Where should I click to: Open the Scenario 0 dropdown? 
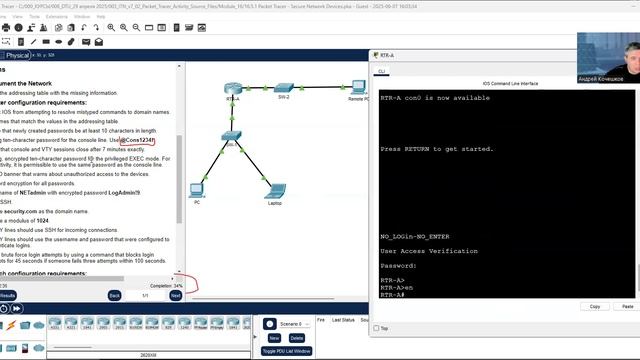[295, 324]
